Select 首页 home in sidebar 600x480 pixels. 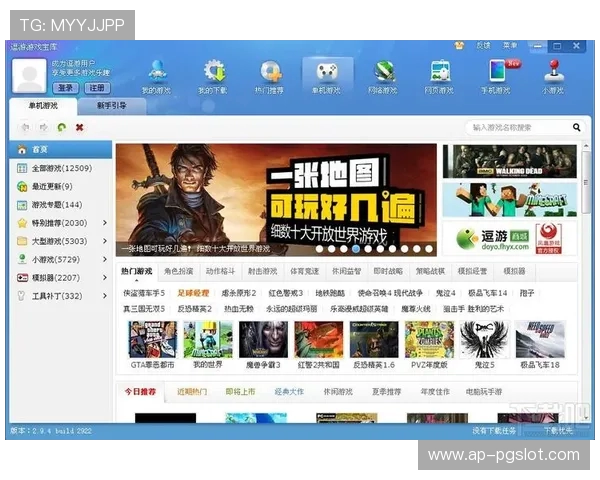(61, 149)
